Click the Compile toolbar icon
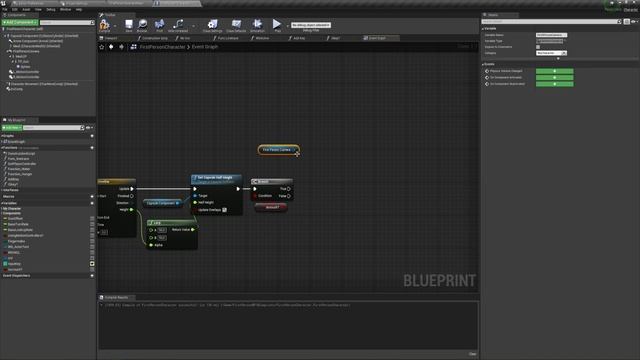Image resolution: width=640 pixels, height=360 pixels. coord(104,24)
